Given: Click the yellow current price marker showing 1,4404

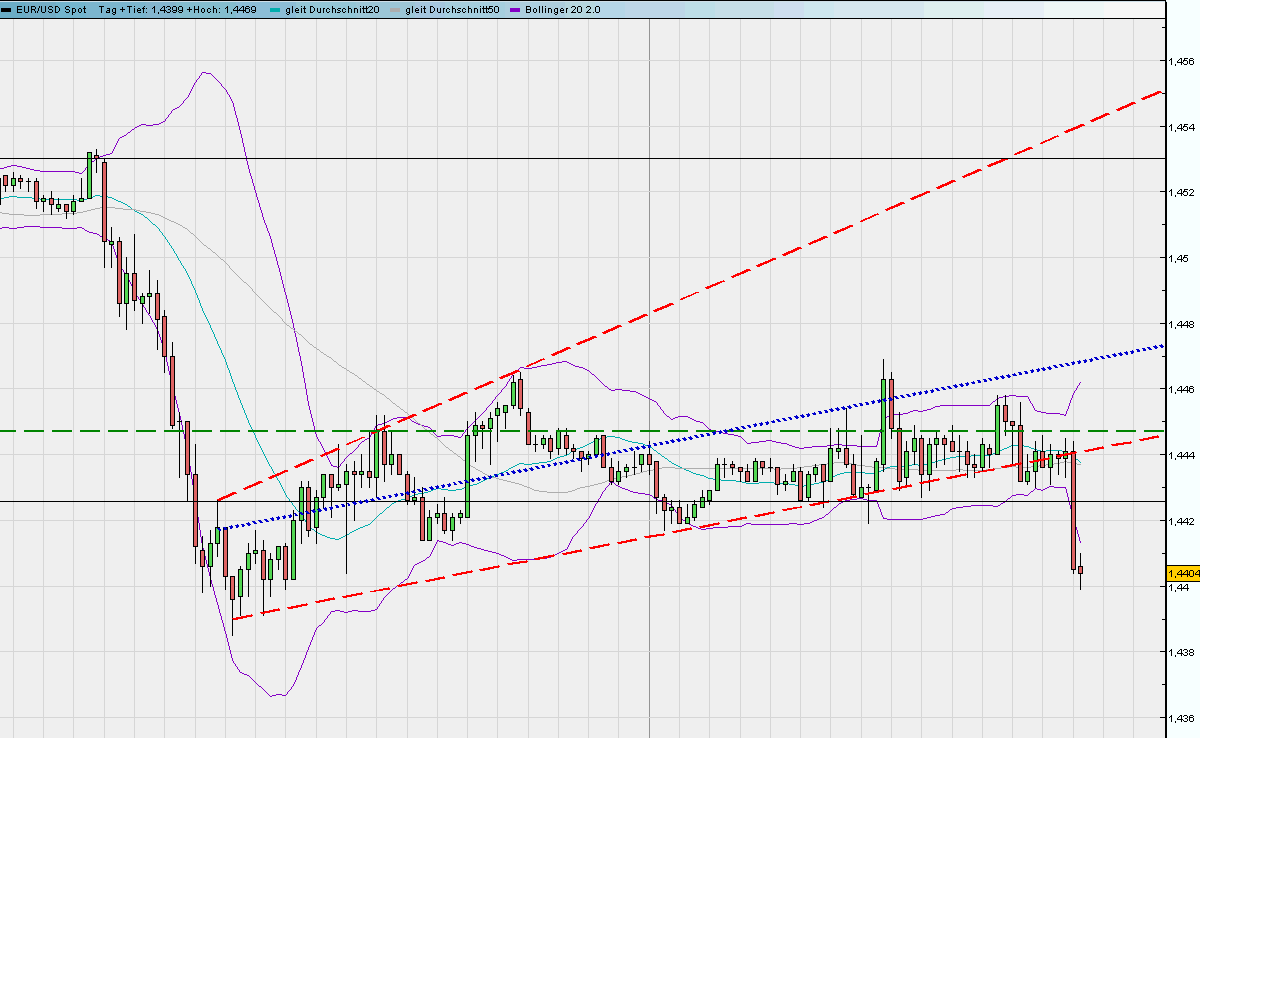Looking at the screenshot, I should [x=1182, y=572].
